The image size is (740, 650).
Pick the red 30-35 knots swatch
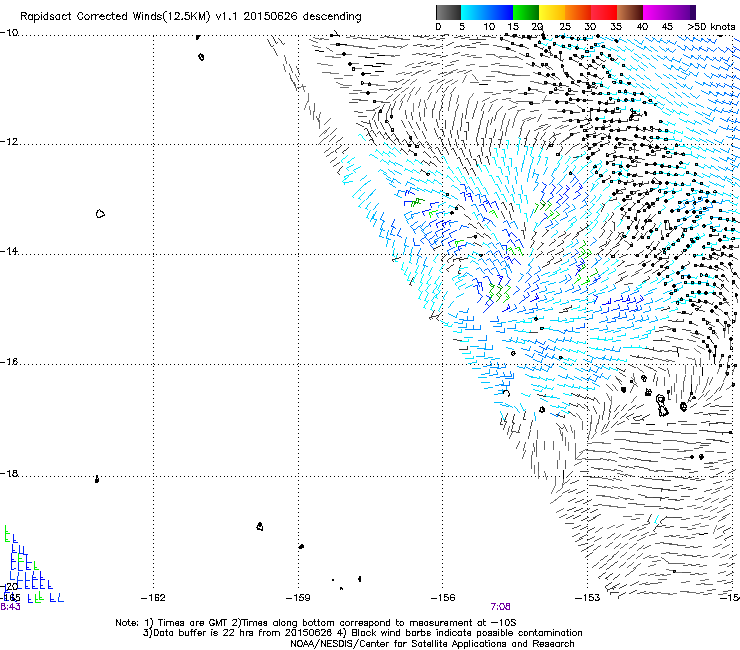(x=604, y=12)
